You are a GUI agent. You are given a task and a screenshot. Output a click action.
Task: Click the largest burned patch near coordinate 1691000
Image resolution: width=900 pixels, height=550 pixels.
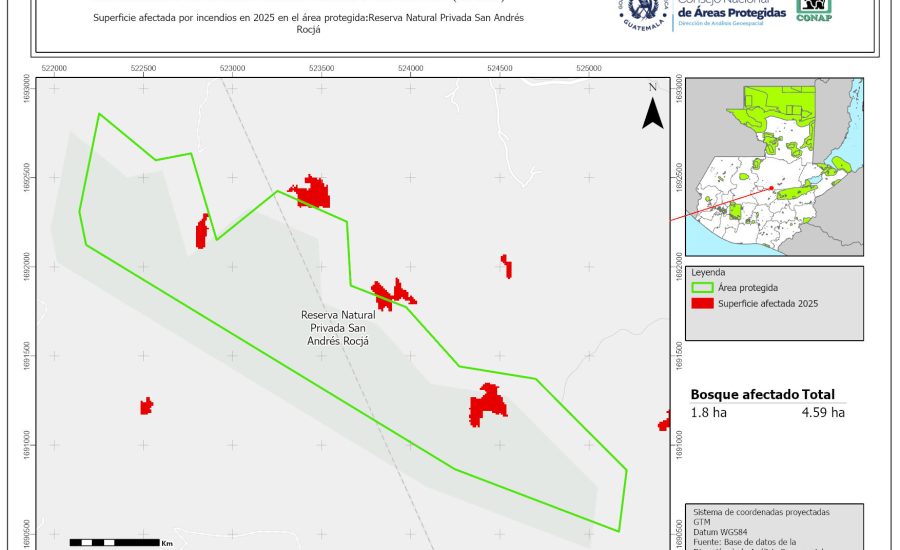[x=488, y=403]
